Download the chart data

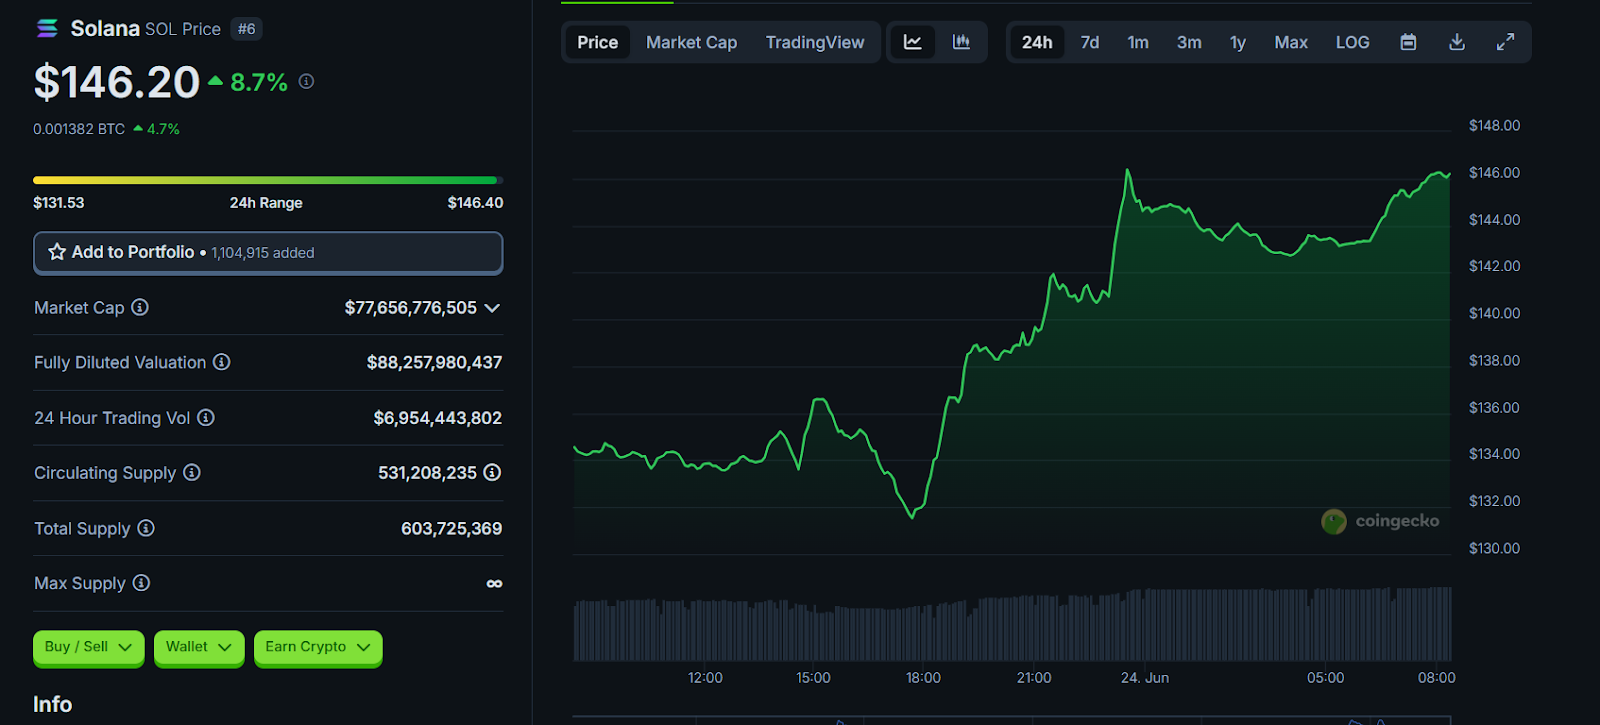tap(1457, 42)
